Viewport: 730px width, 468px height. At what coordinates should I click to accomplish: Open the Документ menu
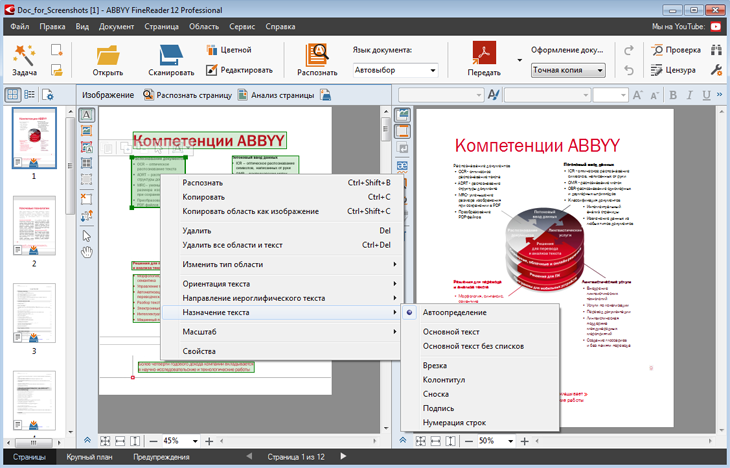coord(116,27)
